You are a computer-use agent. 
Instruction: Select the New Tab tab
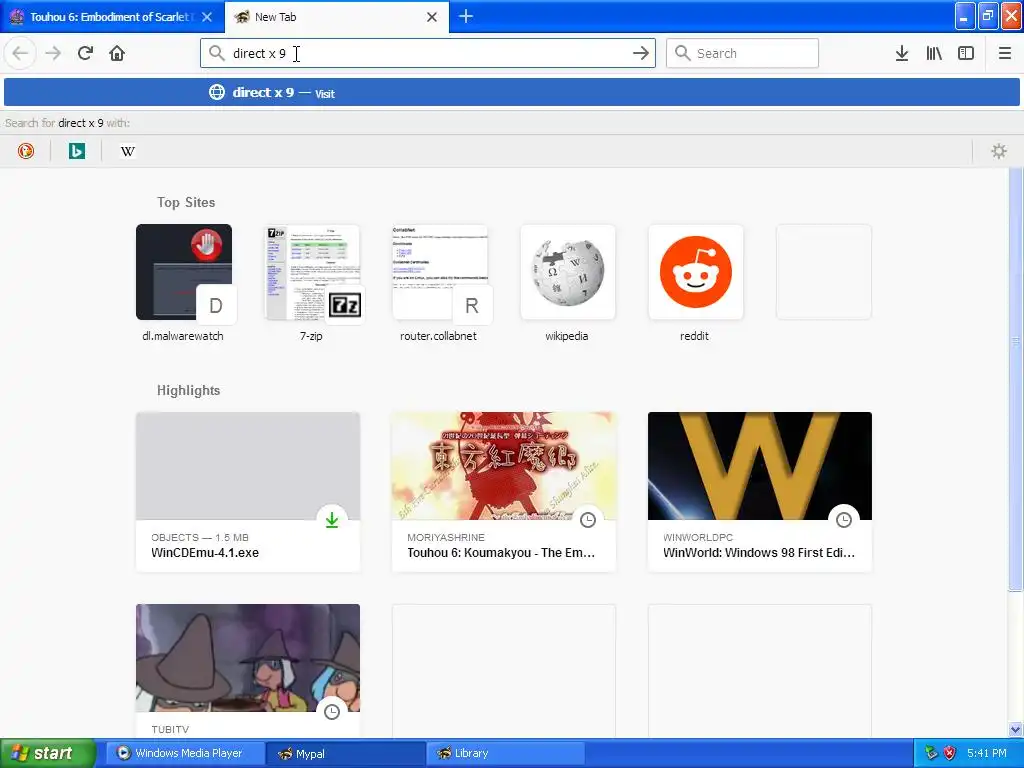pyautogui.click(x=336, y=17)
